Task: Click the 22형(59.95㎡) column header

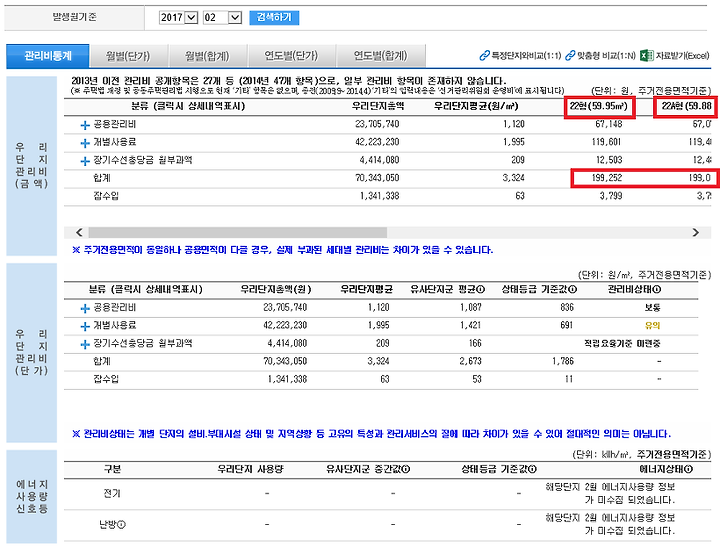Action: coord(599,107)
